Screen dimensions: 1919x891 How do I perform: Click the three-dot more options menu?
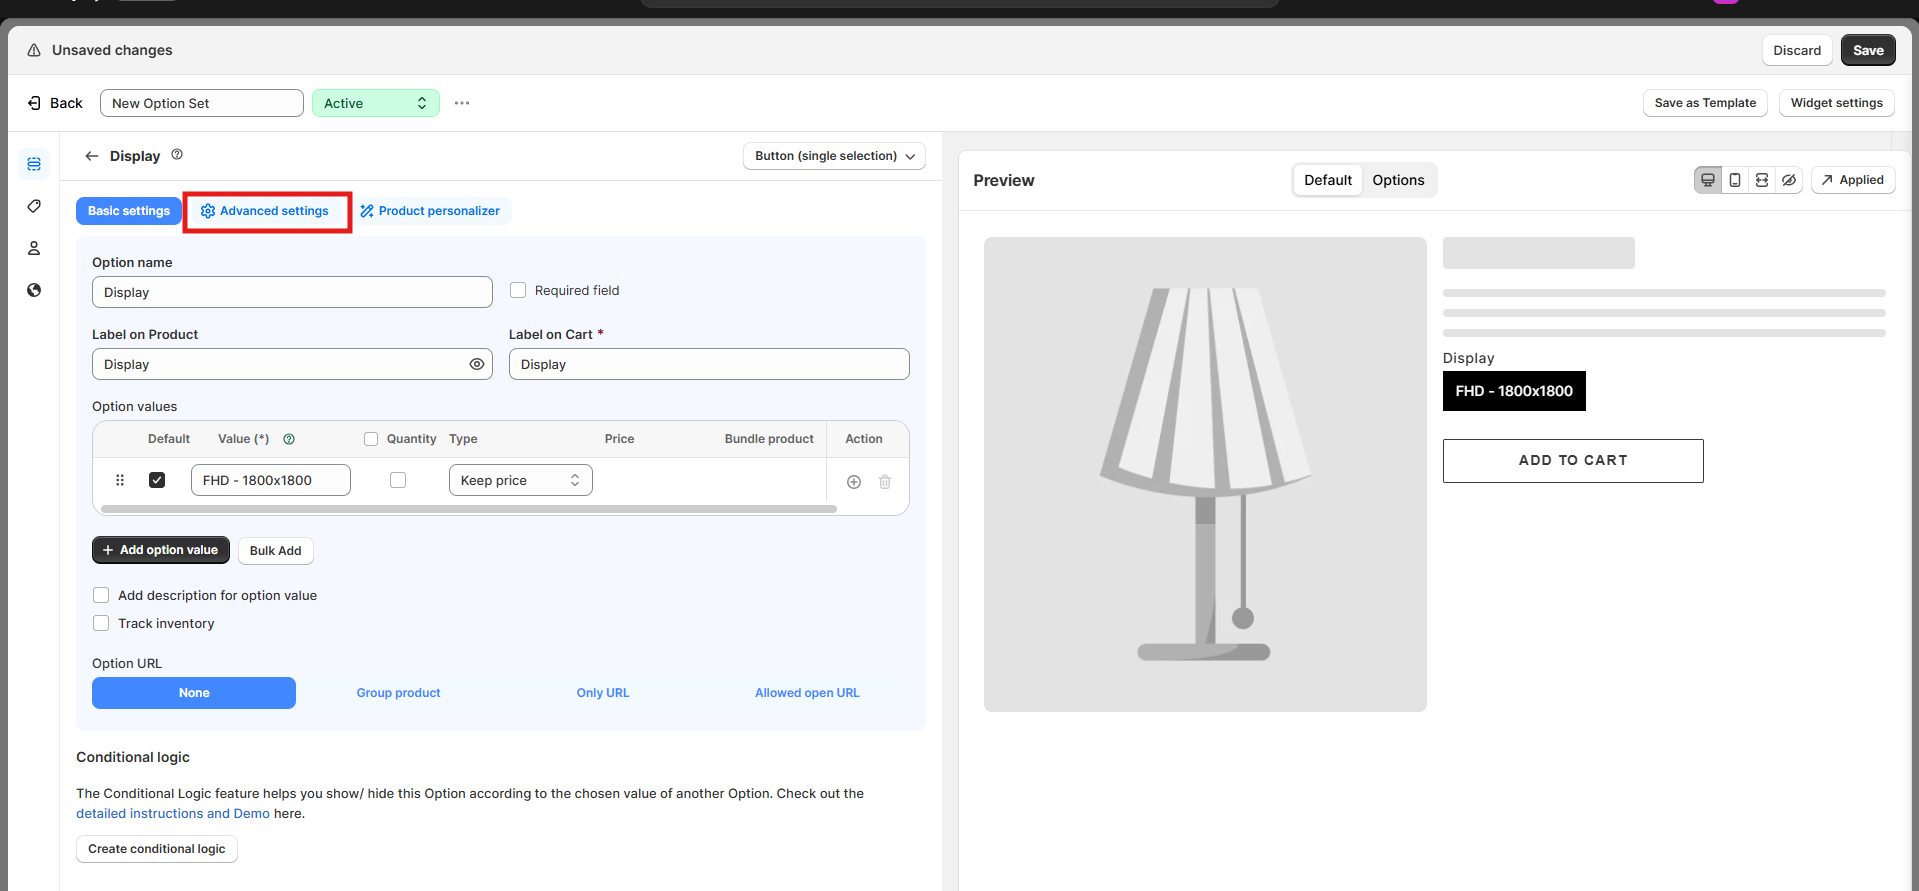point(462,103)
